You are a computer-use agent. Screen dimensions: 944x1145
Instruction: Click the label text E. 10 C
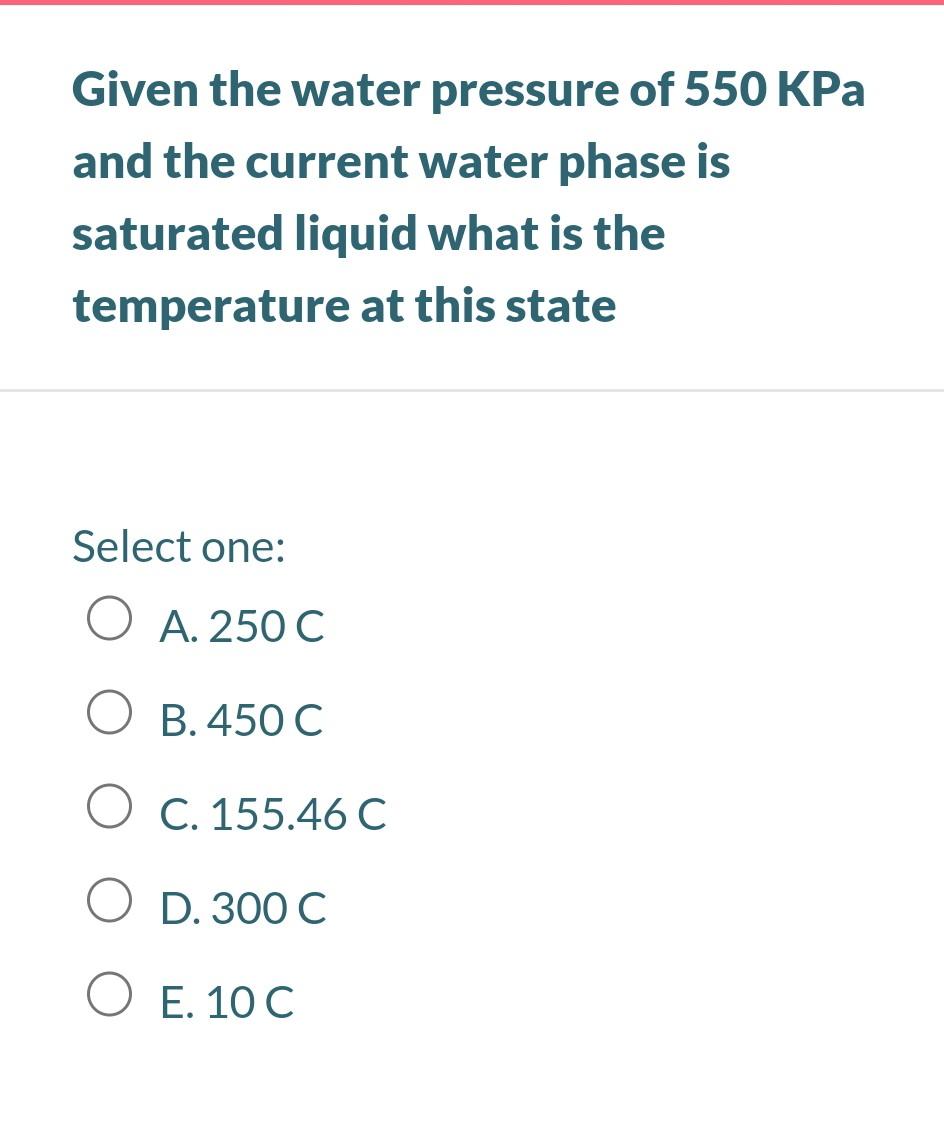226,1002
